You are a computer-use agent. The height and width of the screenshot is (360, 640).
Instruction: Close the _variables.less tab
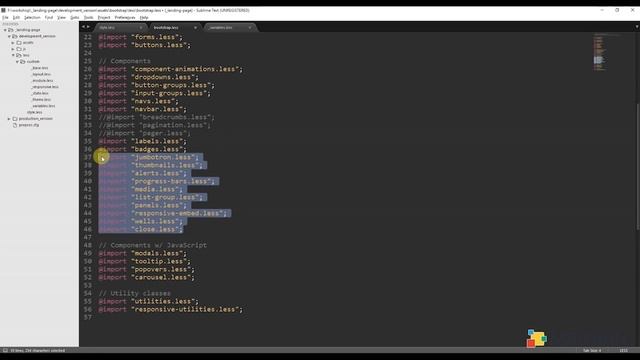(250, 27)
